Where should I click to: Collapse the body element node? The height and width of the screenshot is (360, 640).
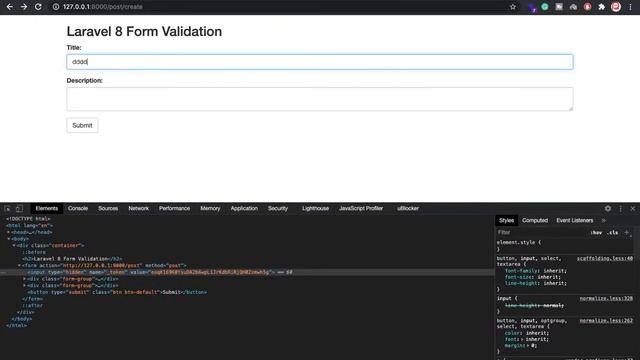coord(9,239)
